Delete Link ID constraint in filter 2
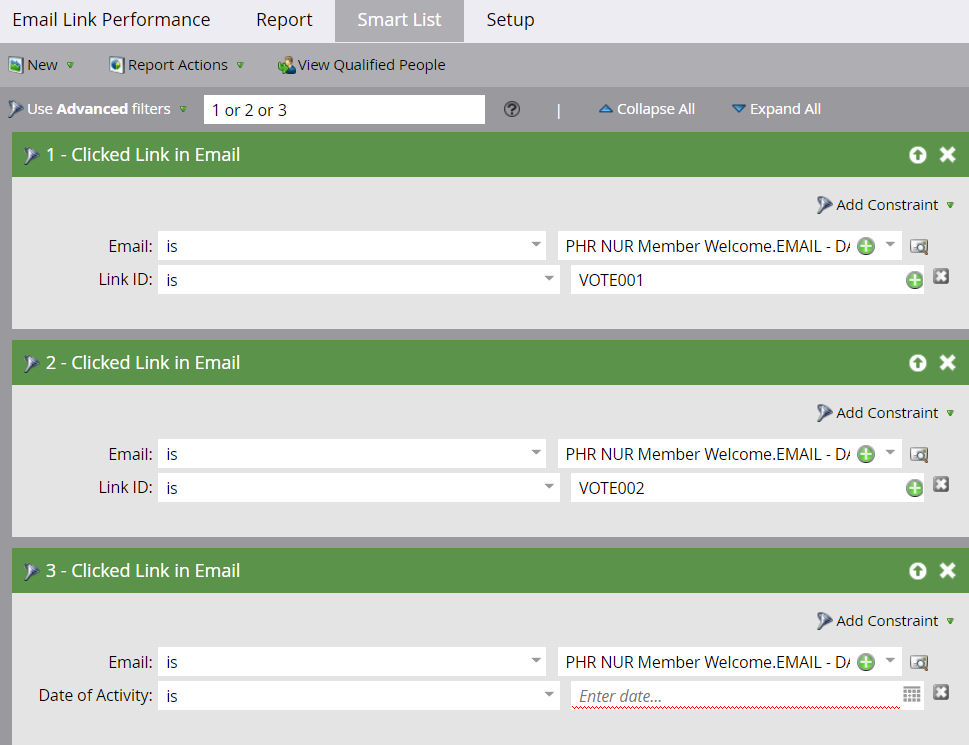This screenshot has width=969, height=745. coord(941,485)
